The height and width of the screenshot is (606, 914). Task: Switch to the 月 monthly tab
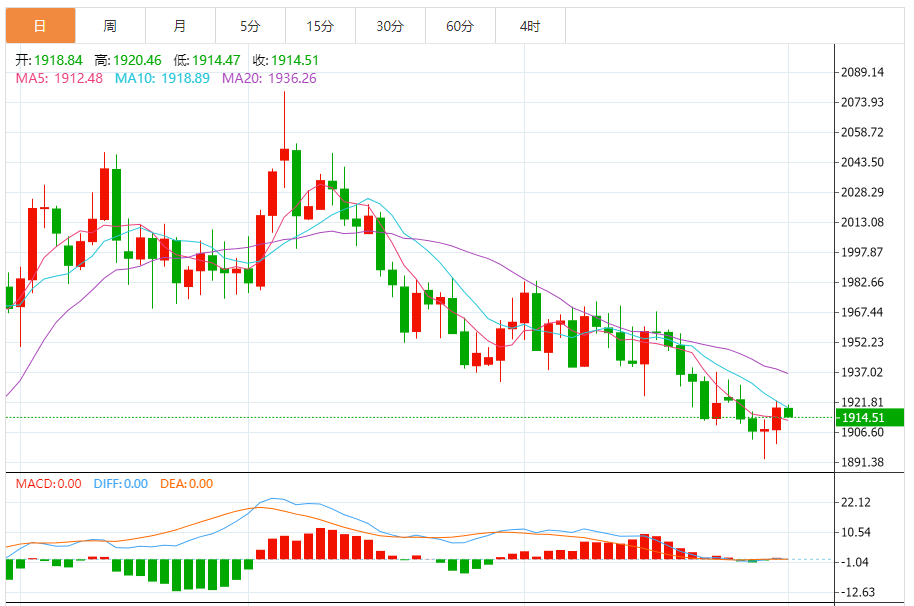(180, 26)
